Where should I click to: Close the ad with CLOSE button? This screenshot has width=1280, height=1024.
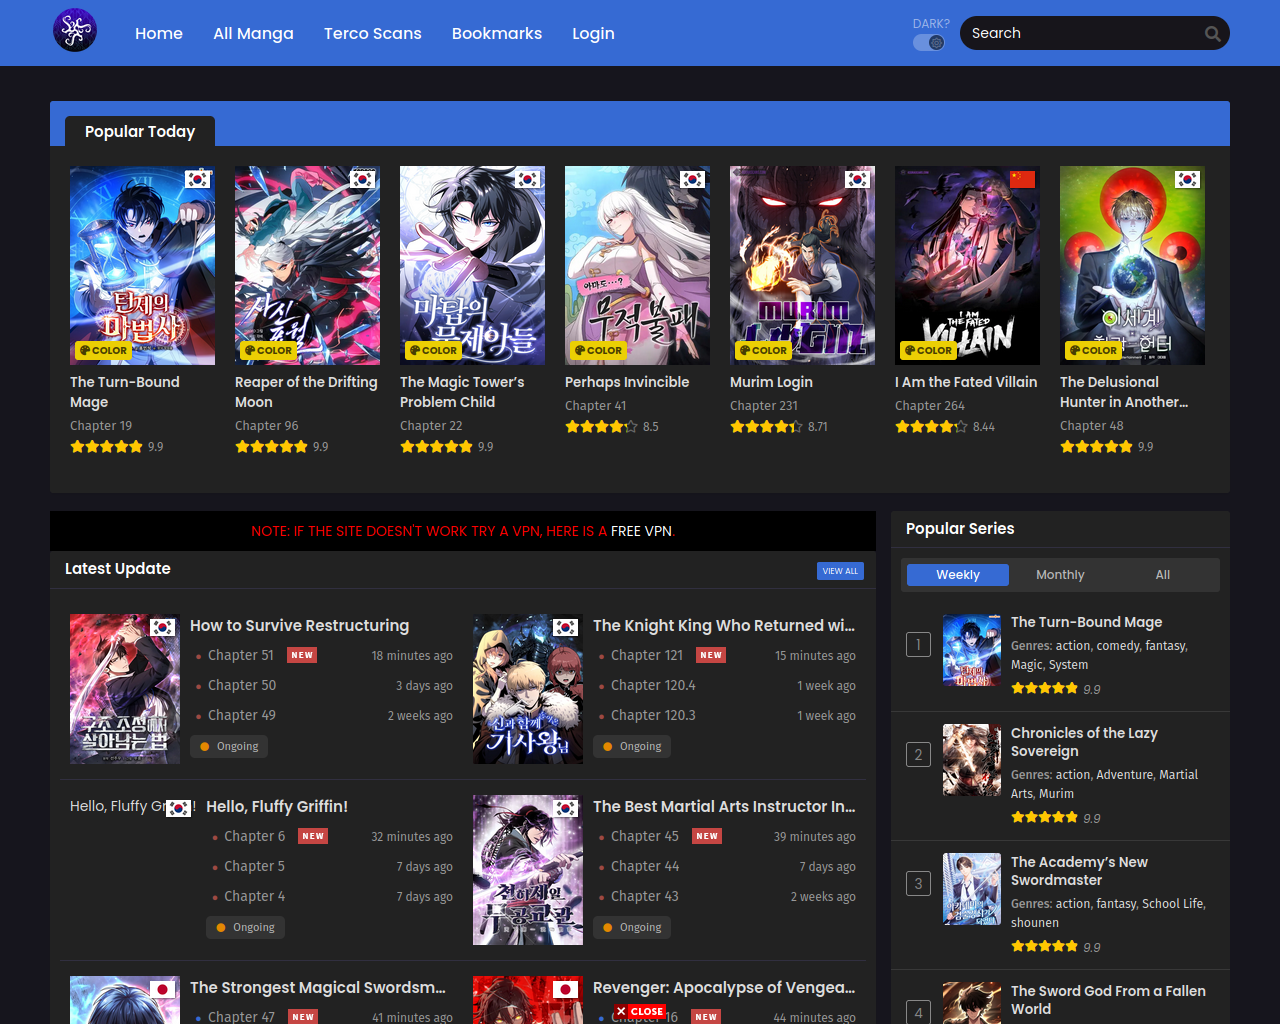640,1011
